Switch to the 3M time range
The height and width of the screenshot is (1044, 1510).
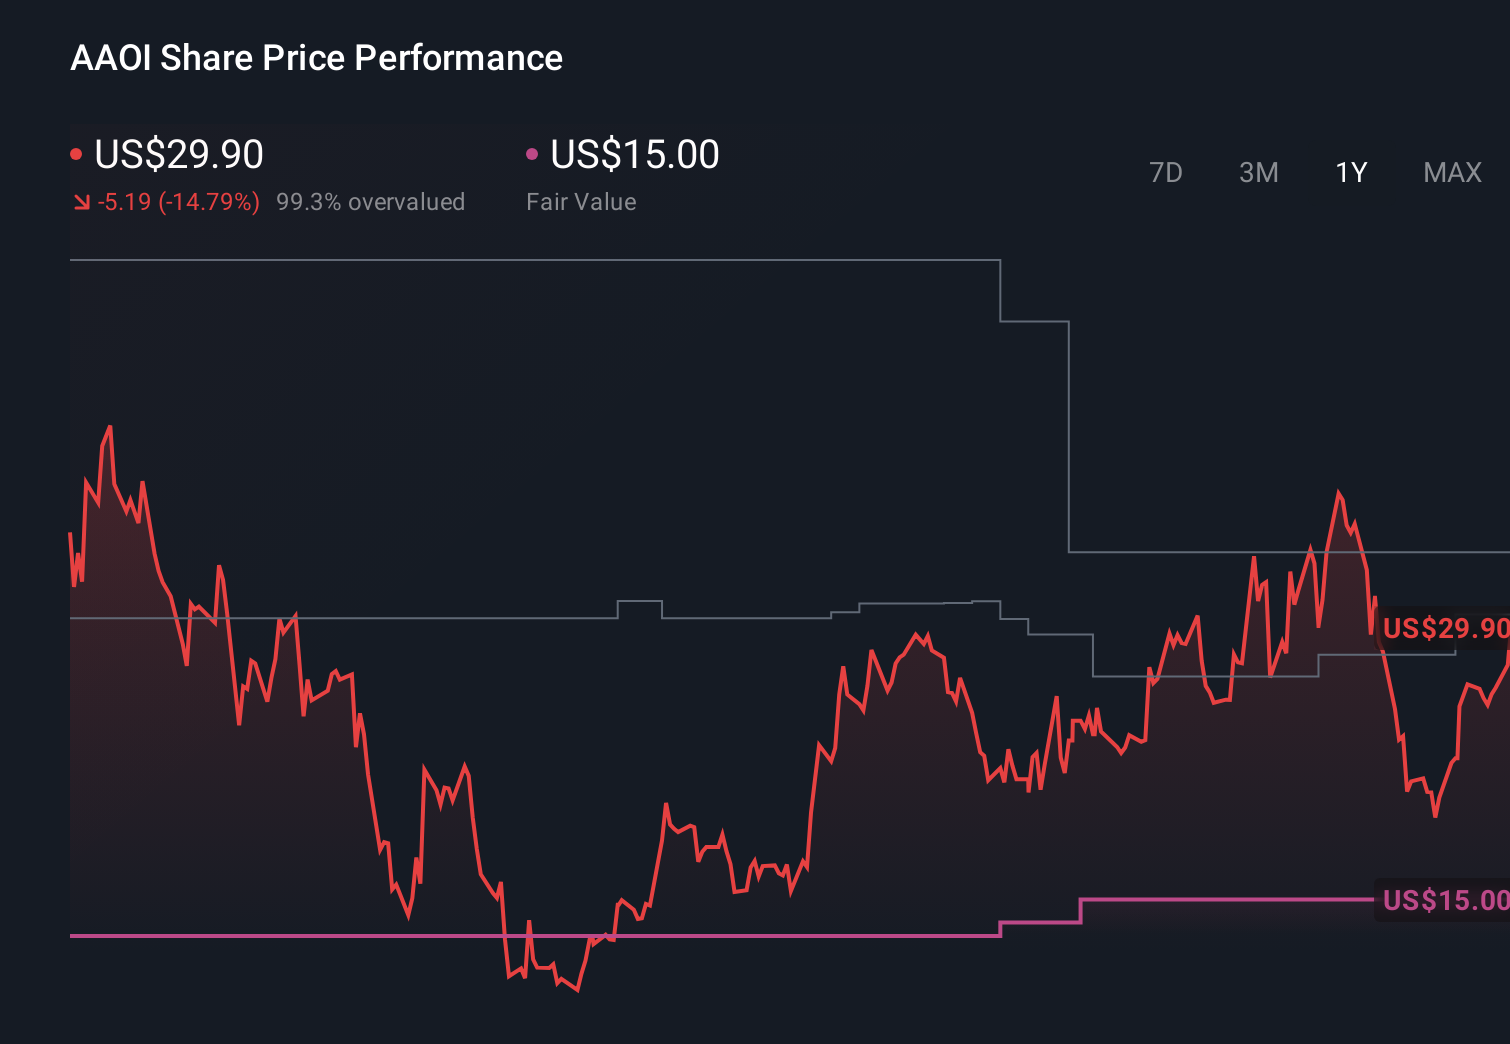coord(1259,173)
